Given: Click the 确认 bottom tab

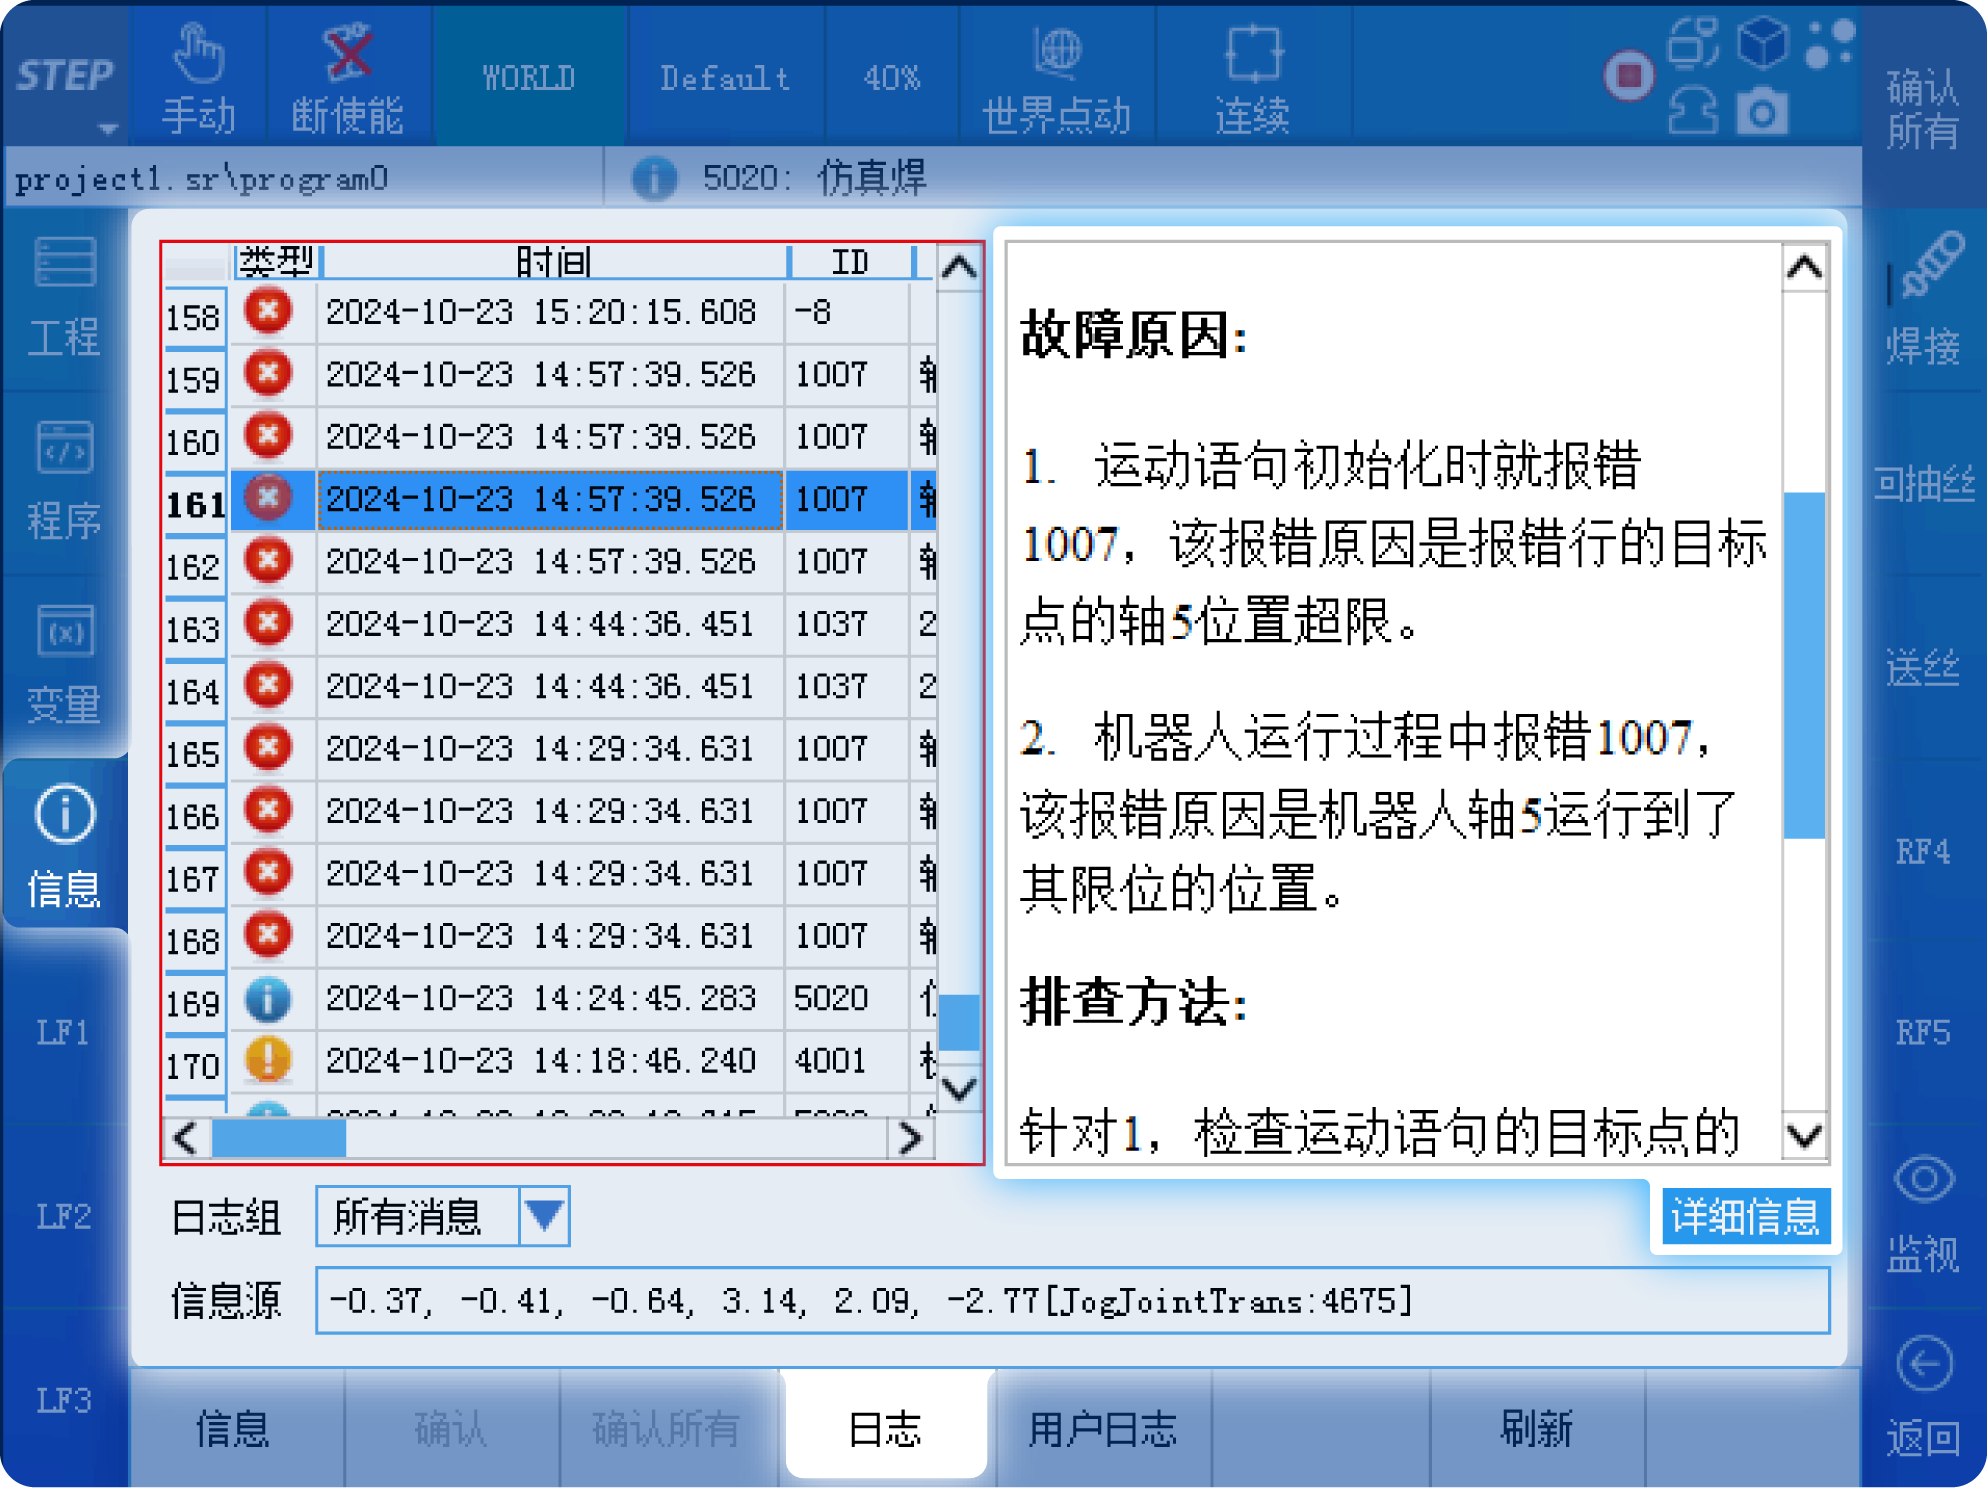Looking at the screenshot, I should 451,1428.
